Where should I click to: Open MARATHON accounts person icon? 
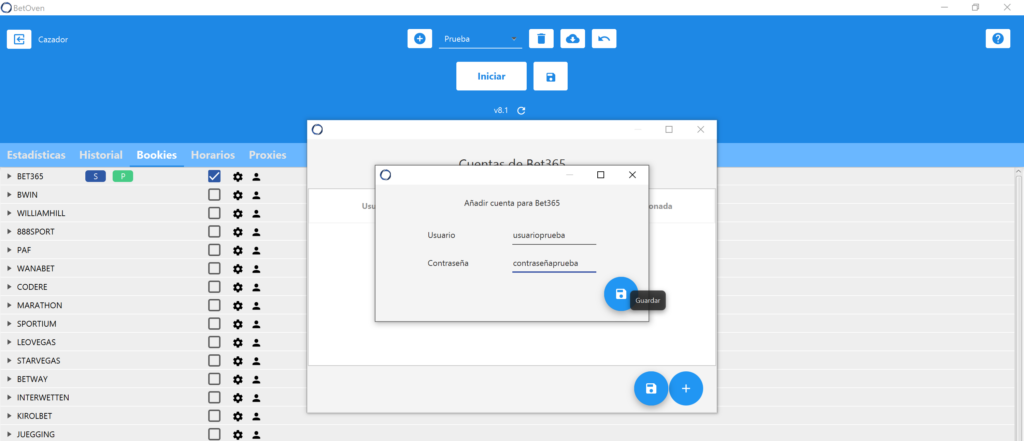click(x=257, y=305)
